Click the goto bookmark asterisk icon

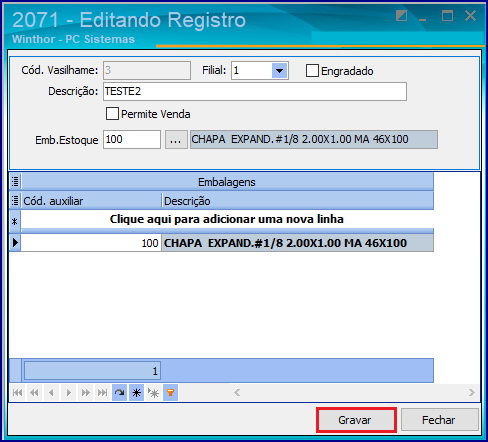(153, 393)
